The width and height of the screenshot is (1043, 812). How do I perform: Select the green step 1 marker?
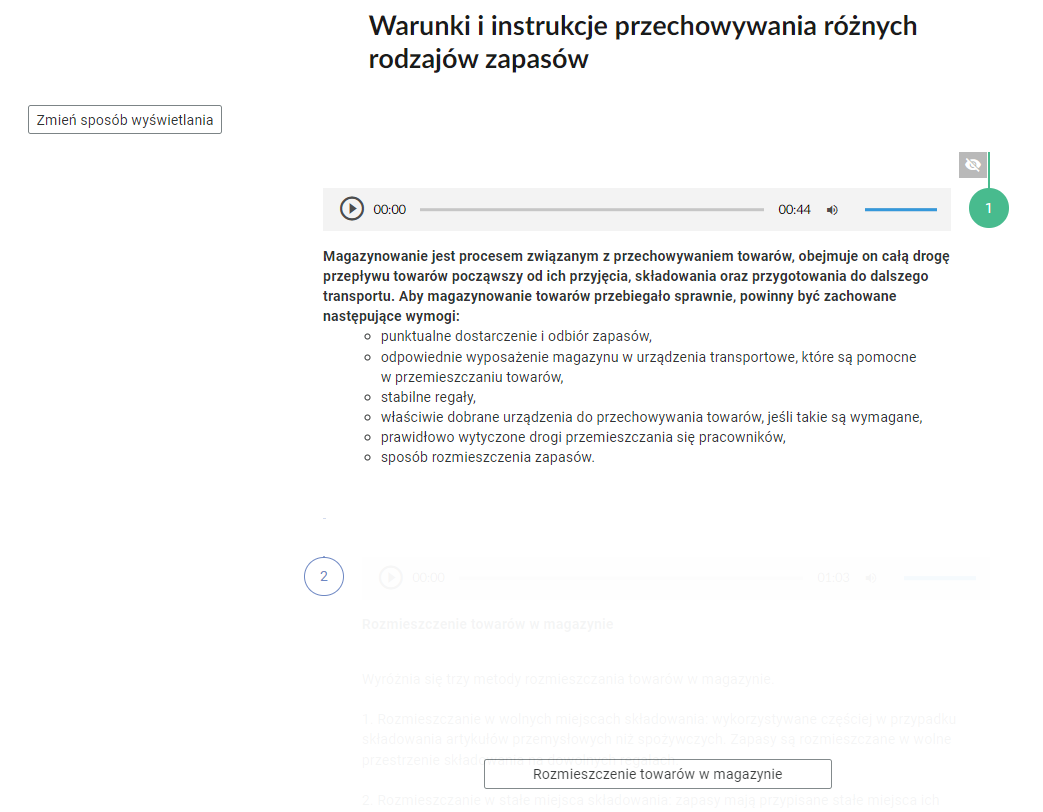click(x=988, y=208)
